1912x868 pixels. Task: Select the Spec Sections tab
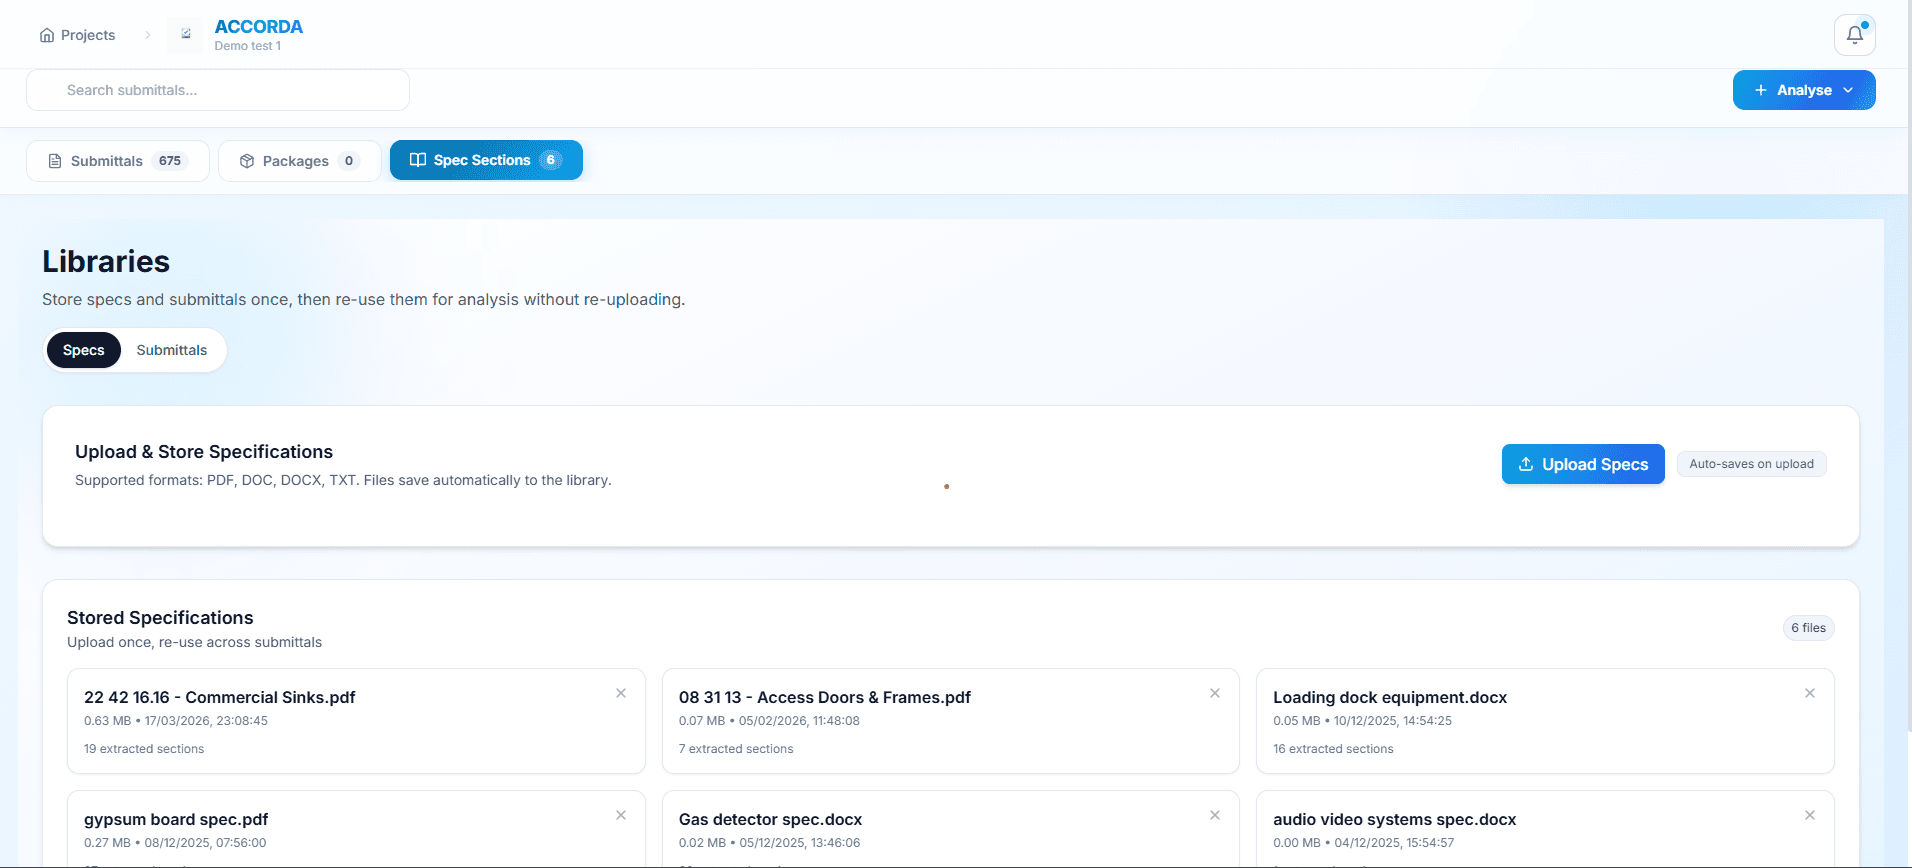(486, 160)
